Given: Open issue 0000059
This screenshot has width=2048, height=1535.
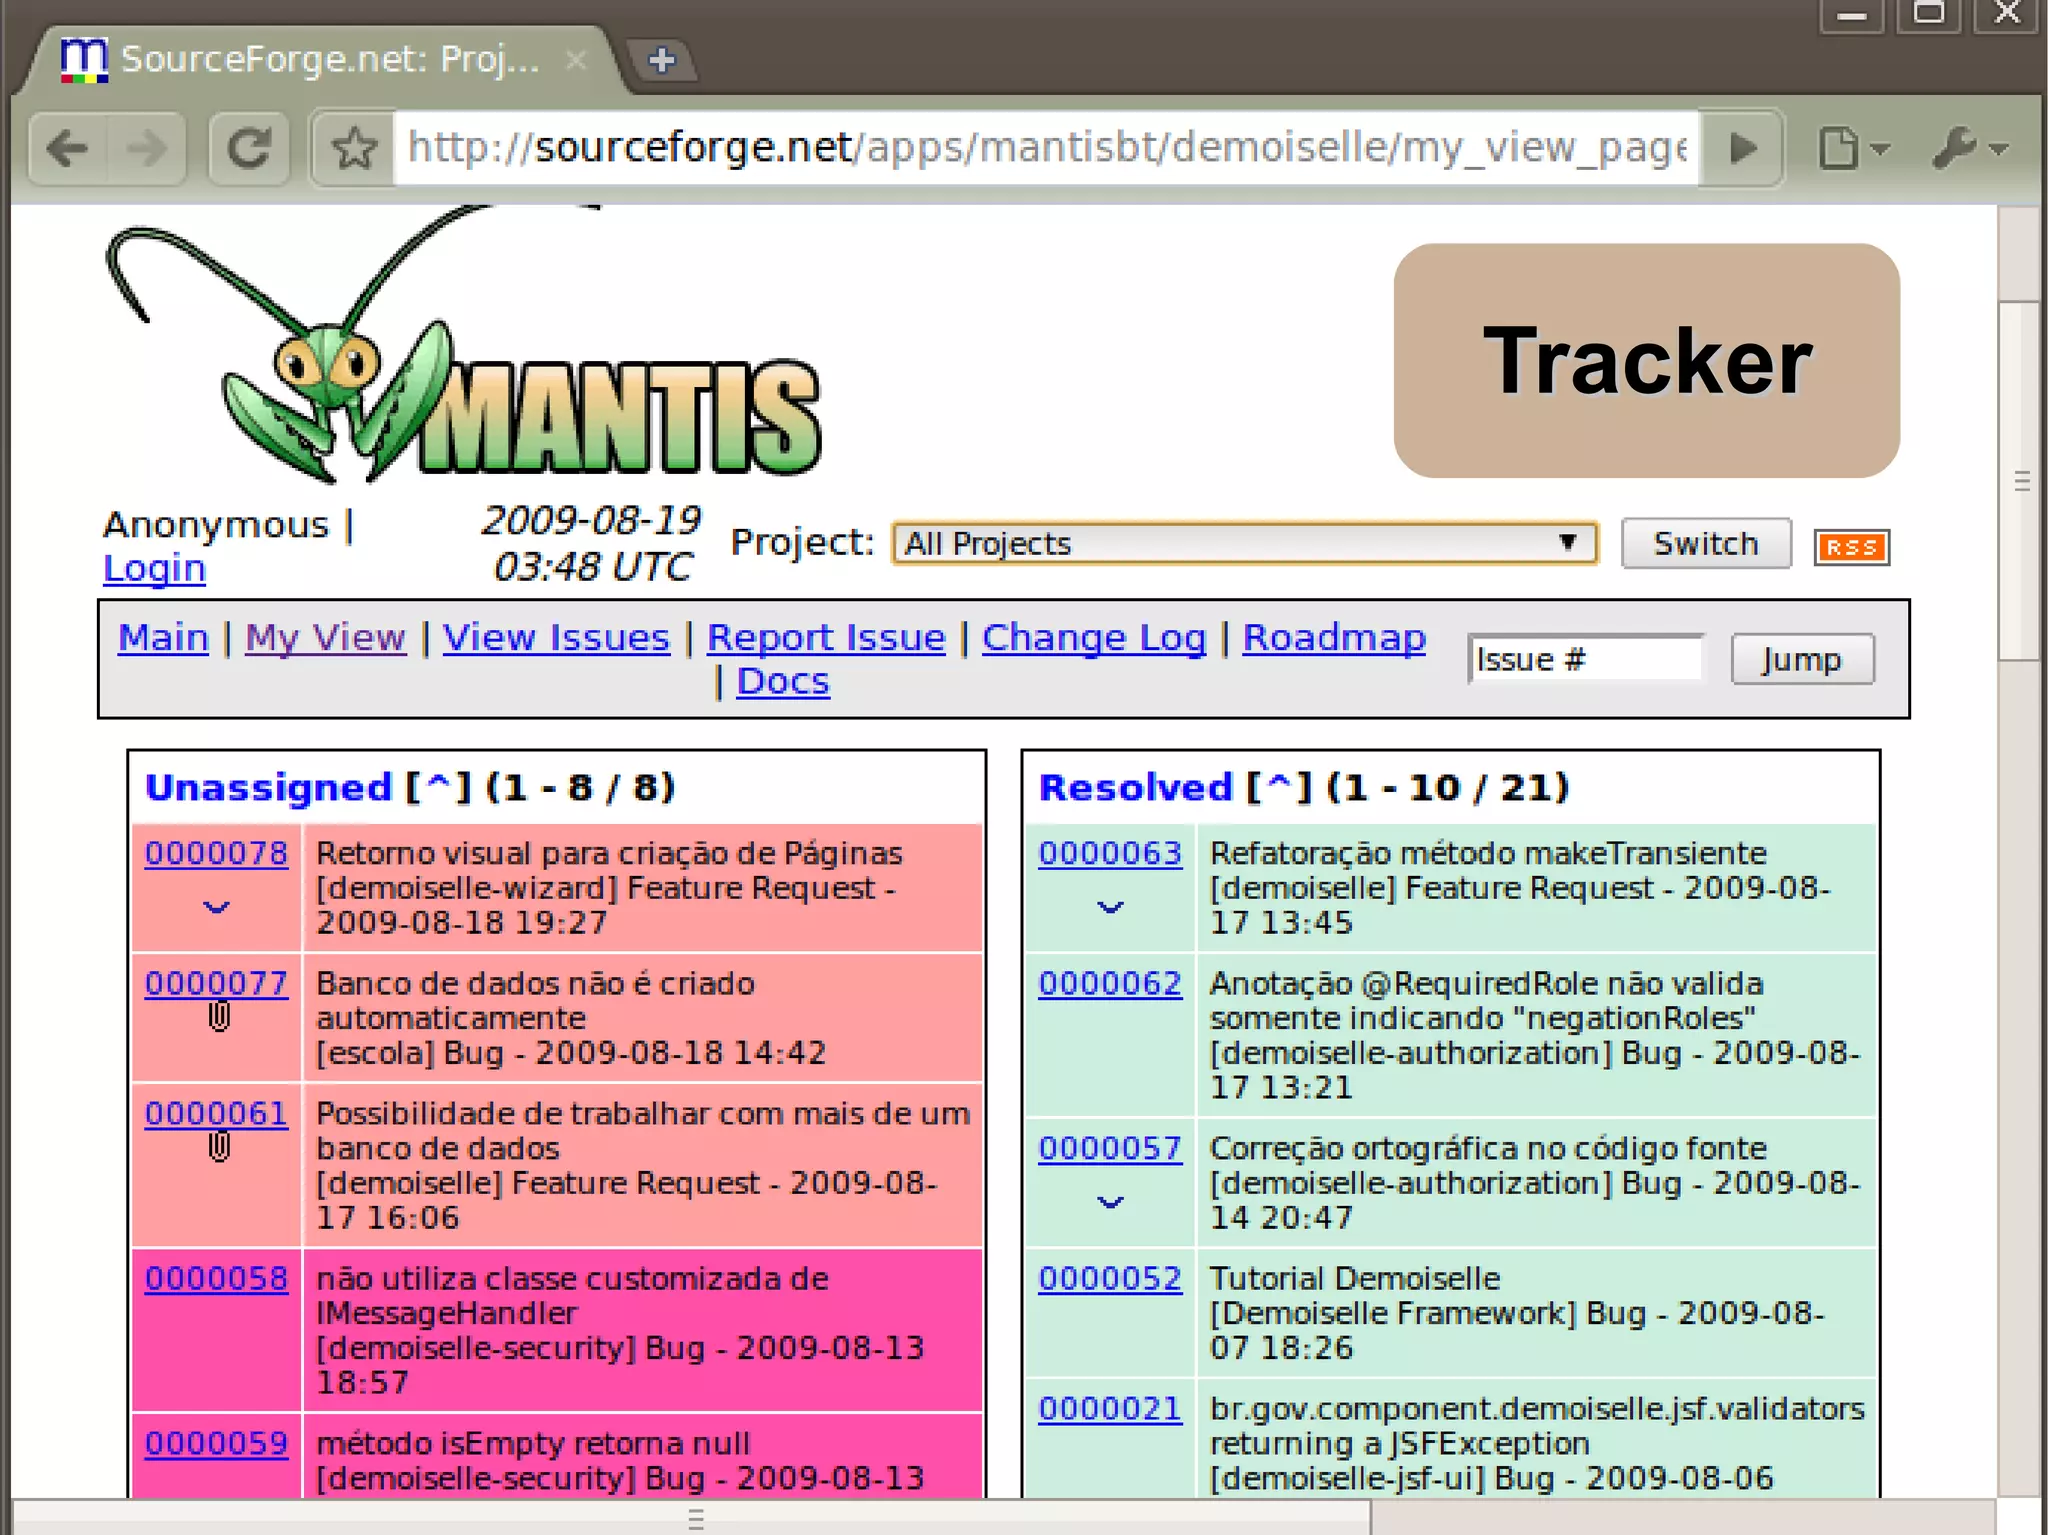Looking at the screenshot, I should click(216, 1443).
